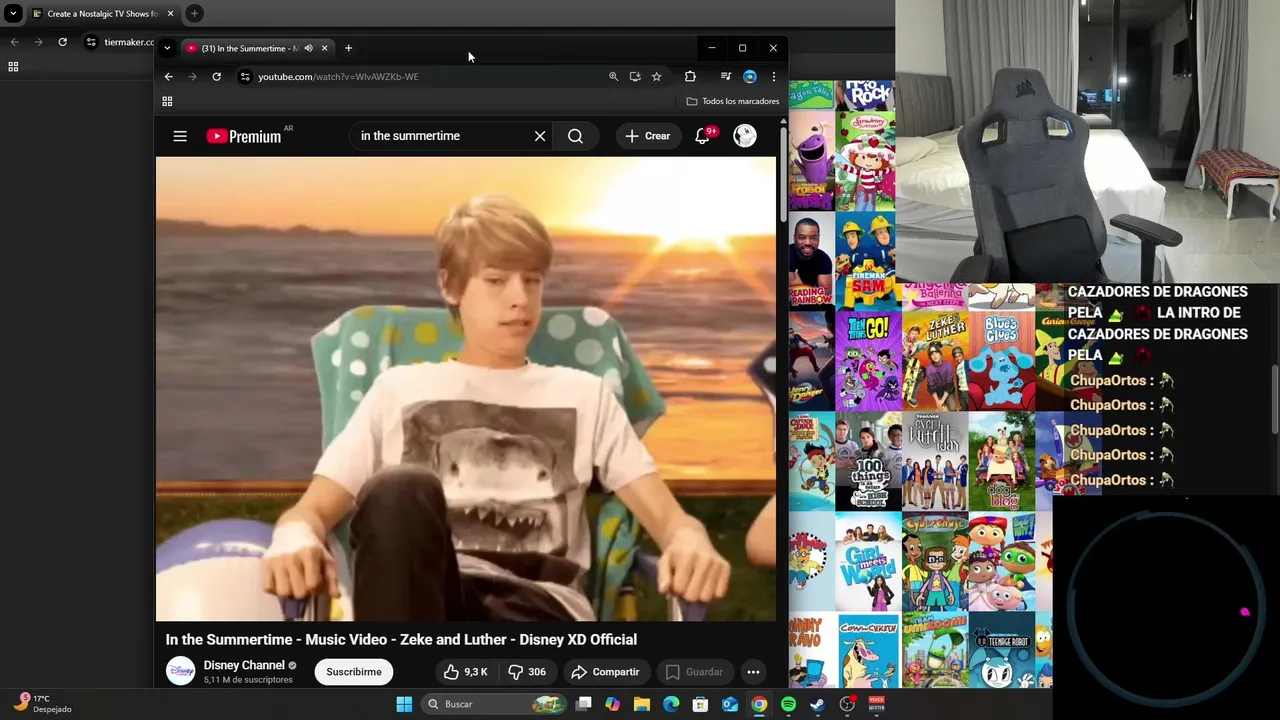The height and width of the screenshot is (720, 1280).
Task: Open Chrome extensions puzzle icon
Action: pyautogui.click(x=690, y=76)
